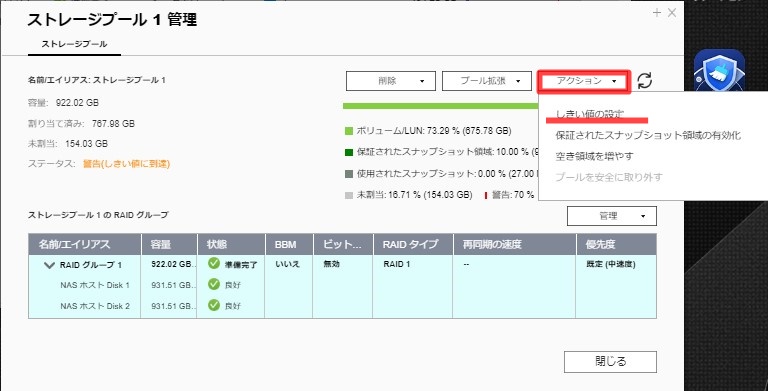Image resolution: width=768 pixels, height=391 pixels.
Task: Click the 容量 column header
Action: [169, 244]
